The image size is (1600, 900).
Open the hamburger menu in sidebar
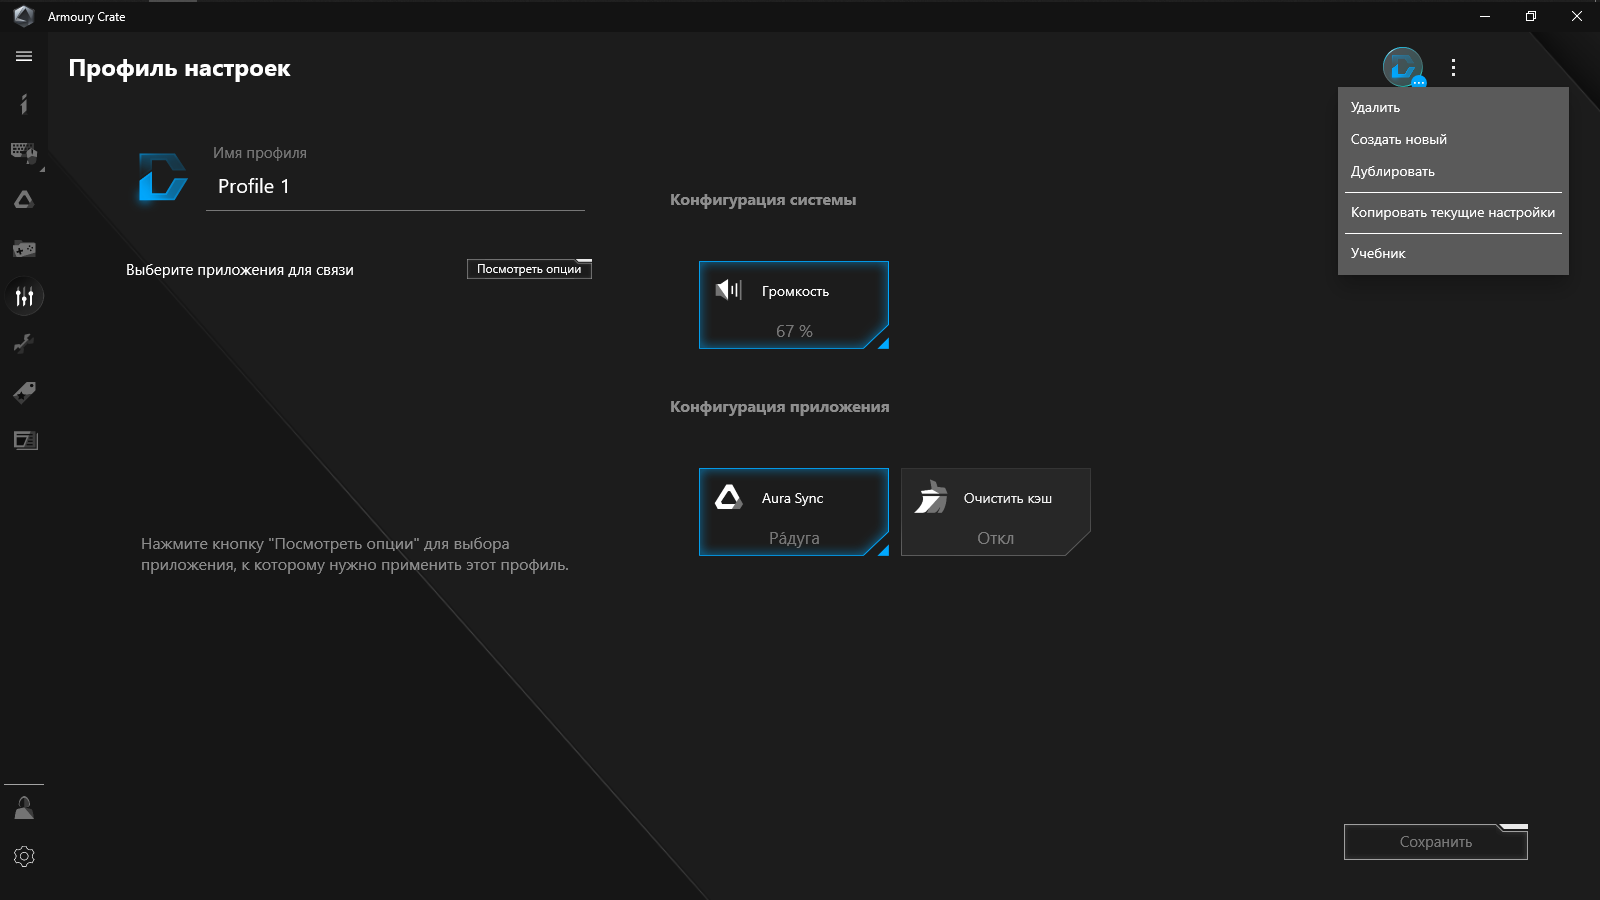pos(24,57)
